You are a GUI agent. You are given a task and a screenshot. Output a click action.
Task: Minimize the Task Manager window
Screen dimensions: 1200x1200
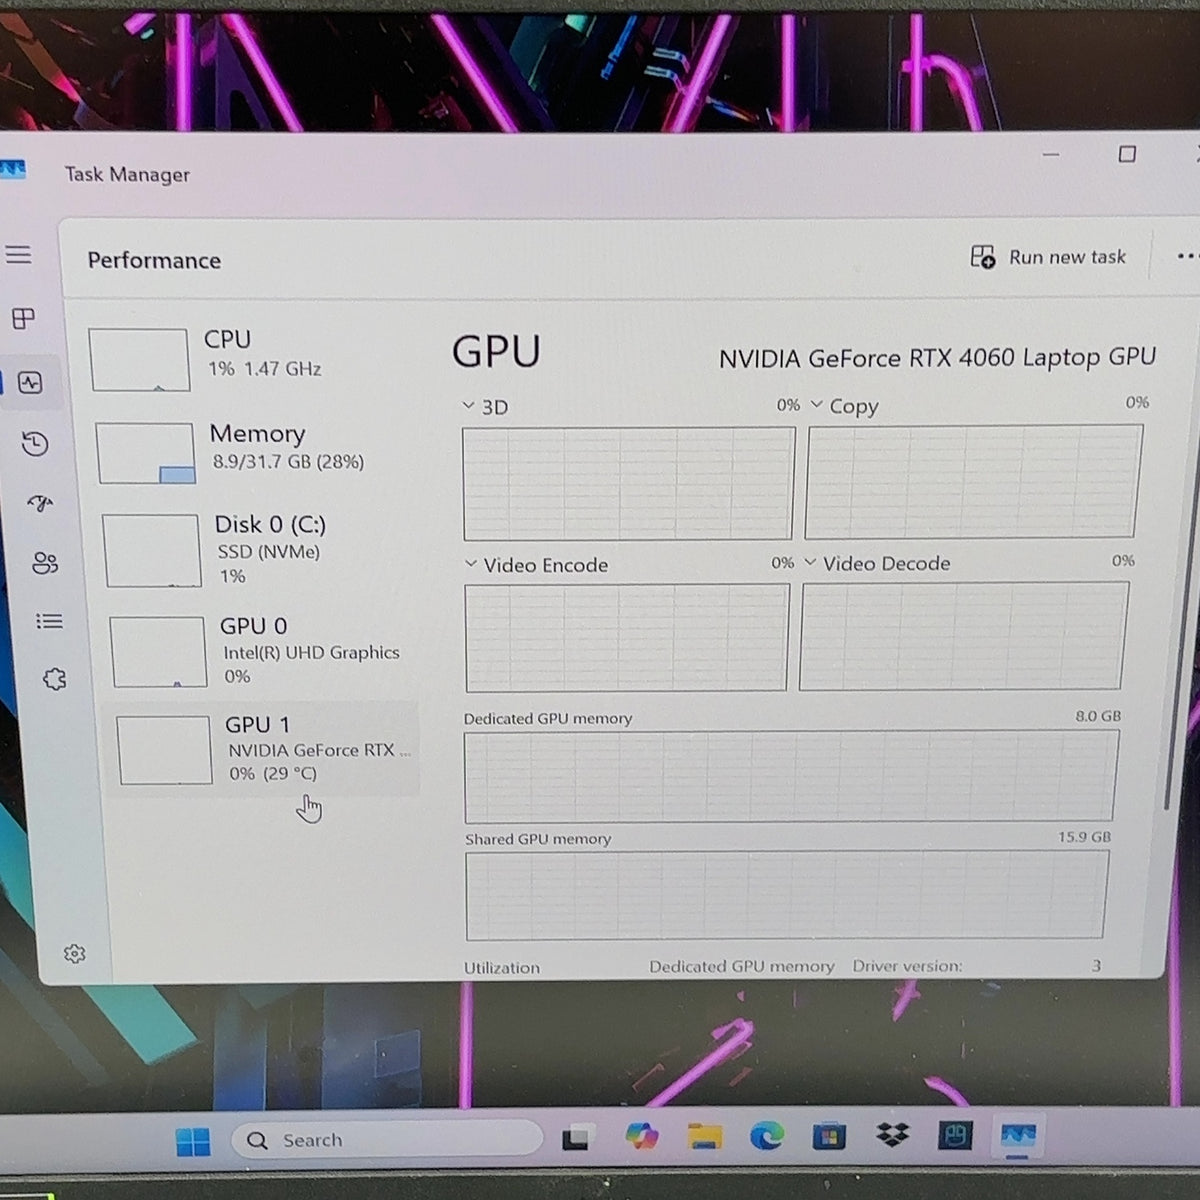[1051, 155]
